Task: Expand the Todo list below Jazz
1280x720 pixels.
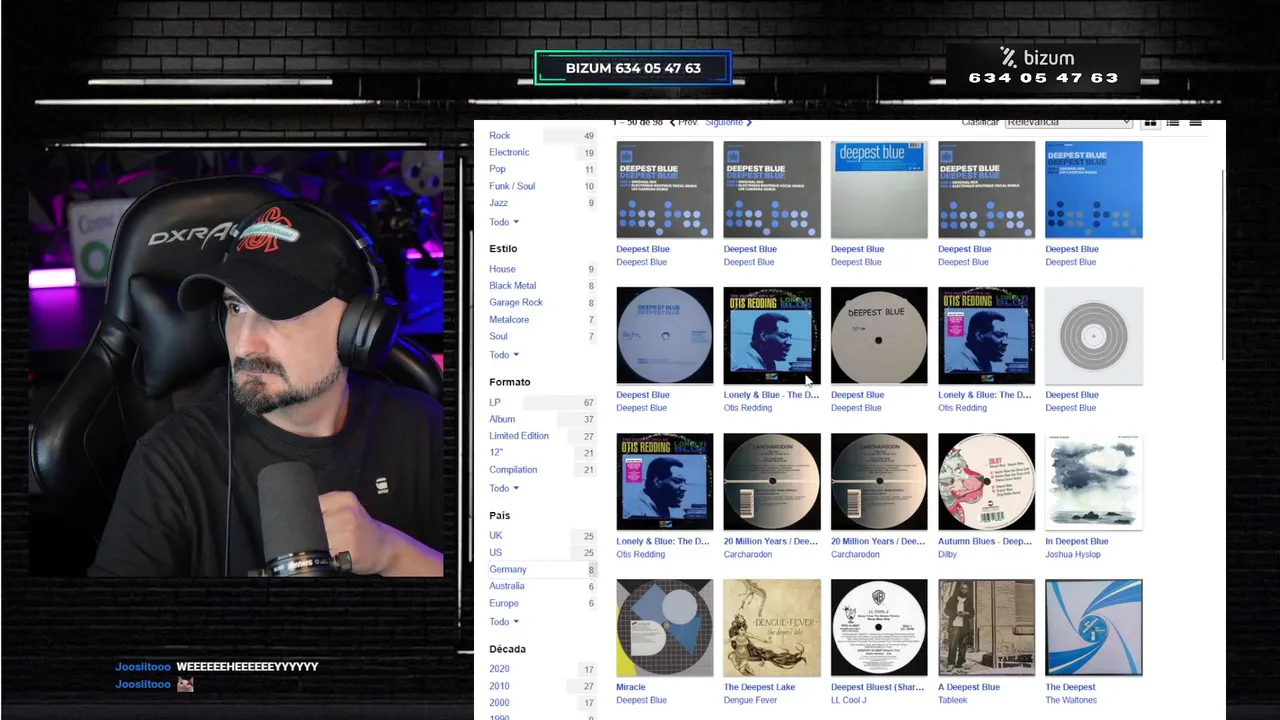Action: [504, 222]
